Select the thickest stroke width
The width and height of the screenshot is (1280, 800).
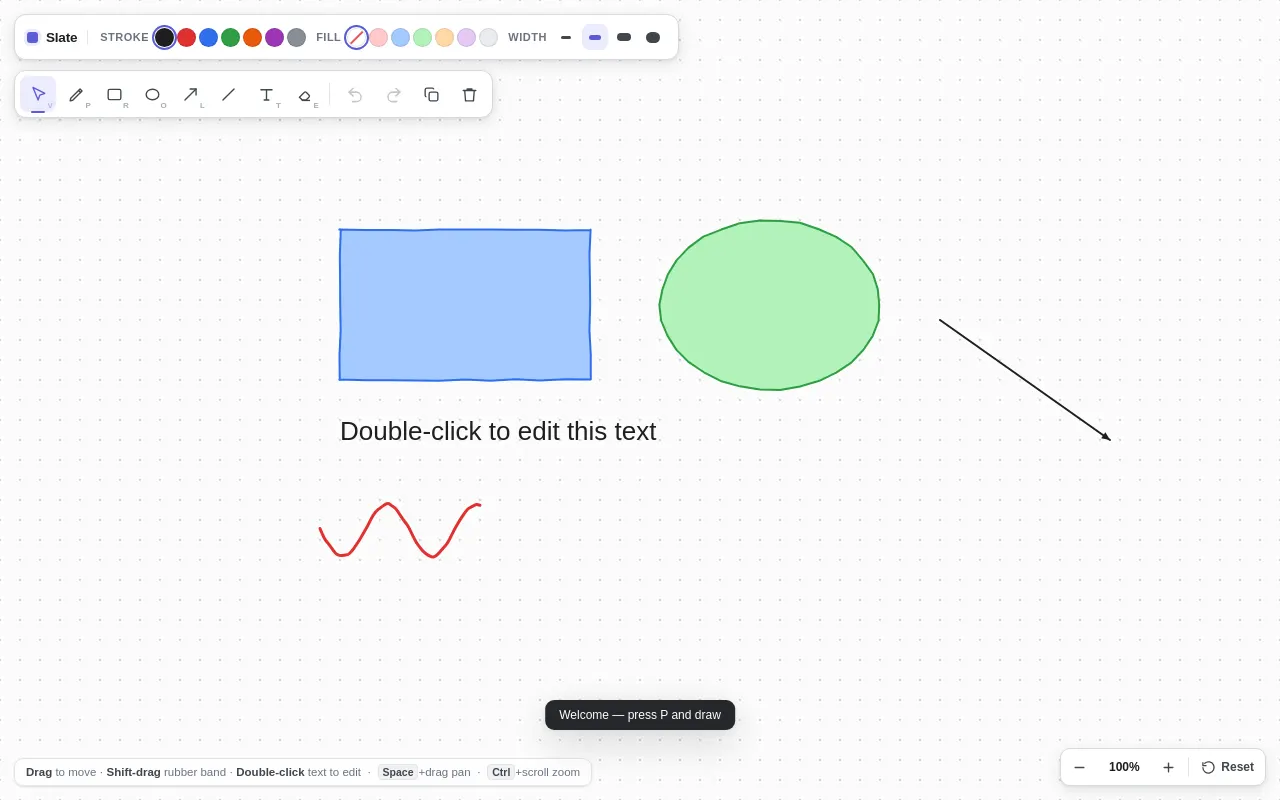pyautogui.click(x=653, y=37)
